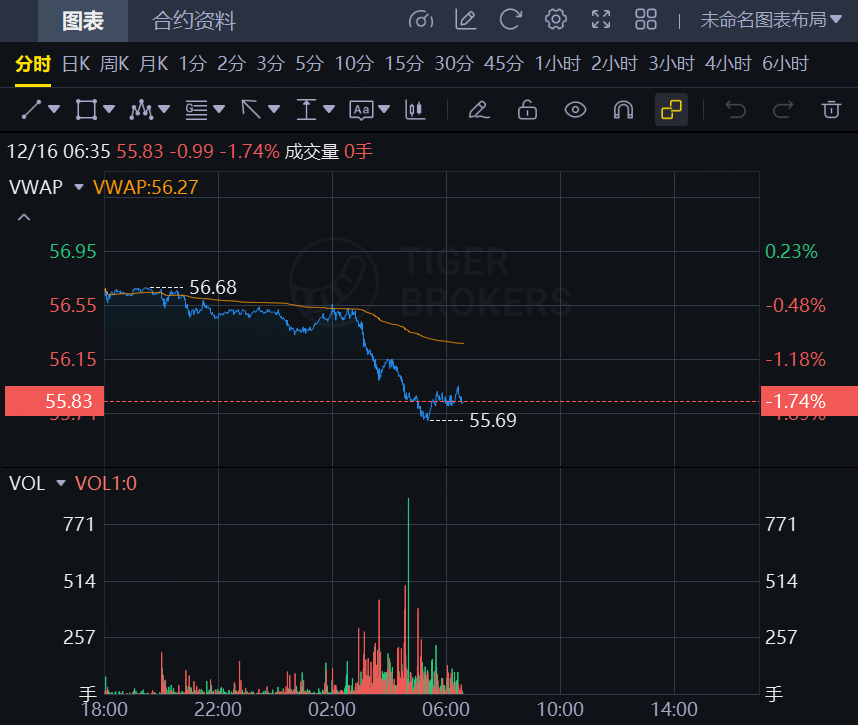Select the 1小时 interval

557,62
